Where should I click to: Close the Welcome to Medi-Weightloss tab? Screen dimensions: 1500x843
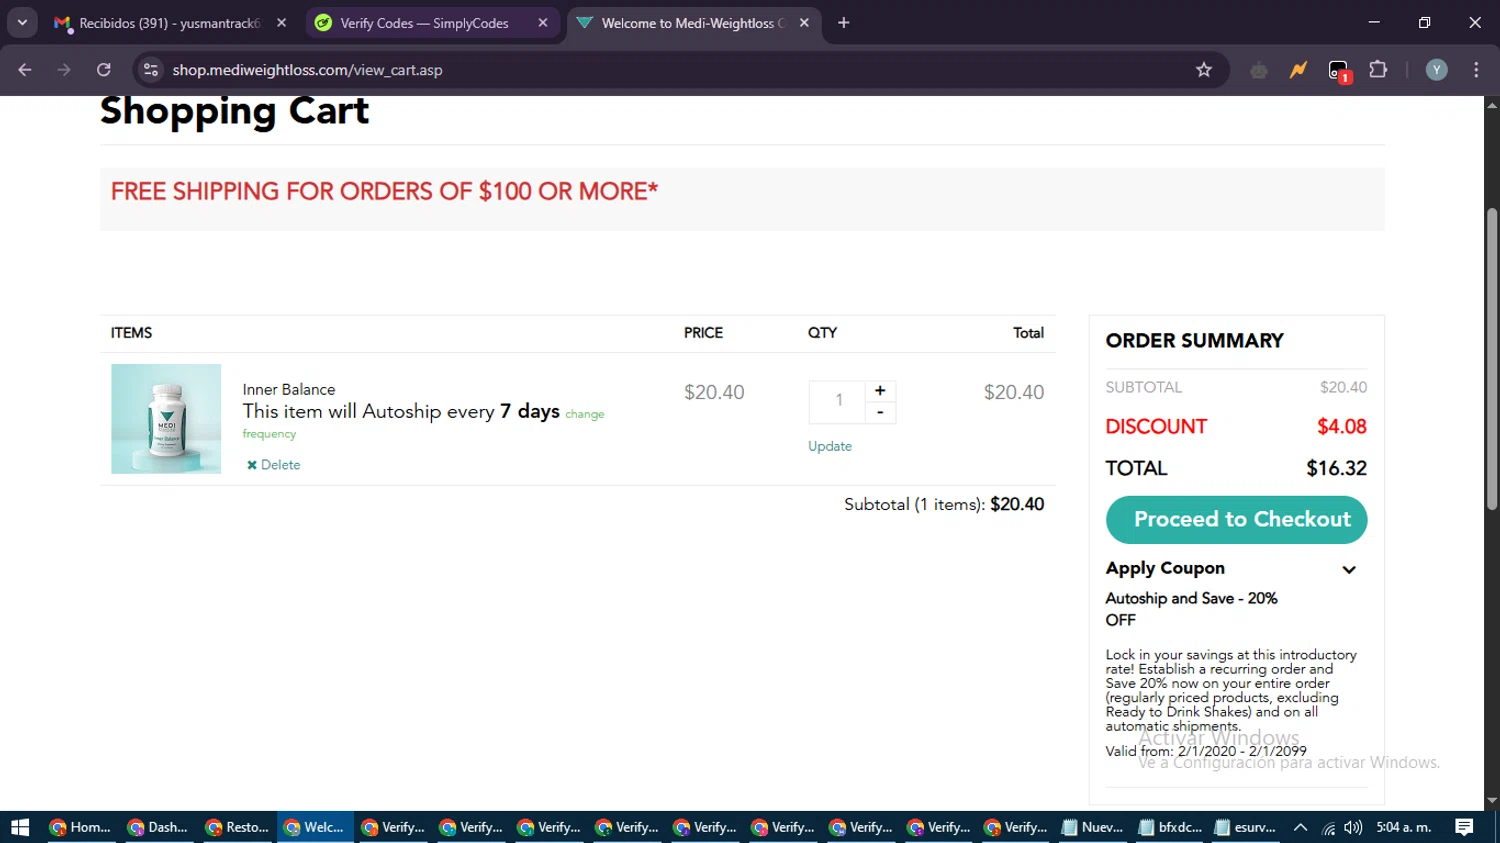click(x=805, y=22)
